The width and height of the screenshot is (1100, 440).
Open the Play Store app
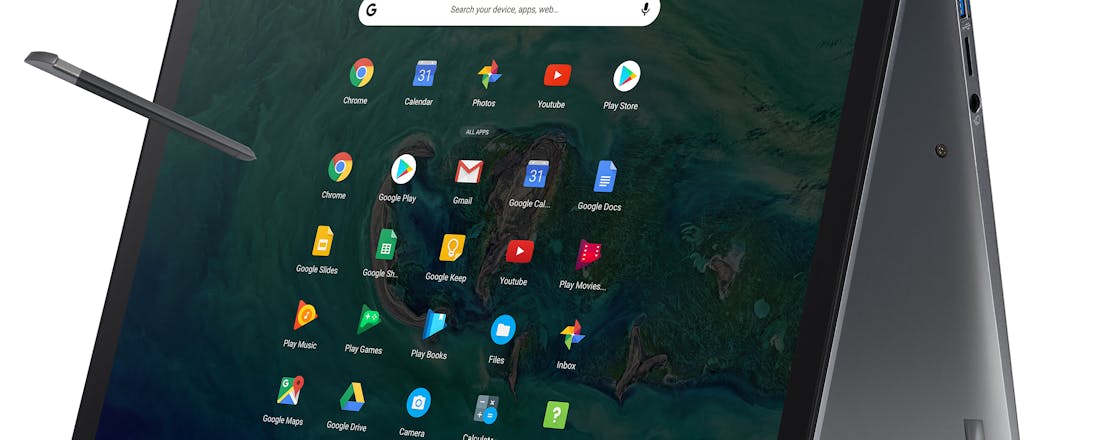pos(626,77)
